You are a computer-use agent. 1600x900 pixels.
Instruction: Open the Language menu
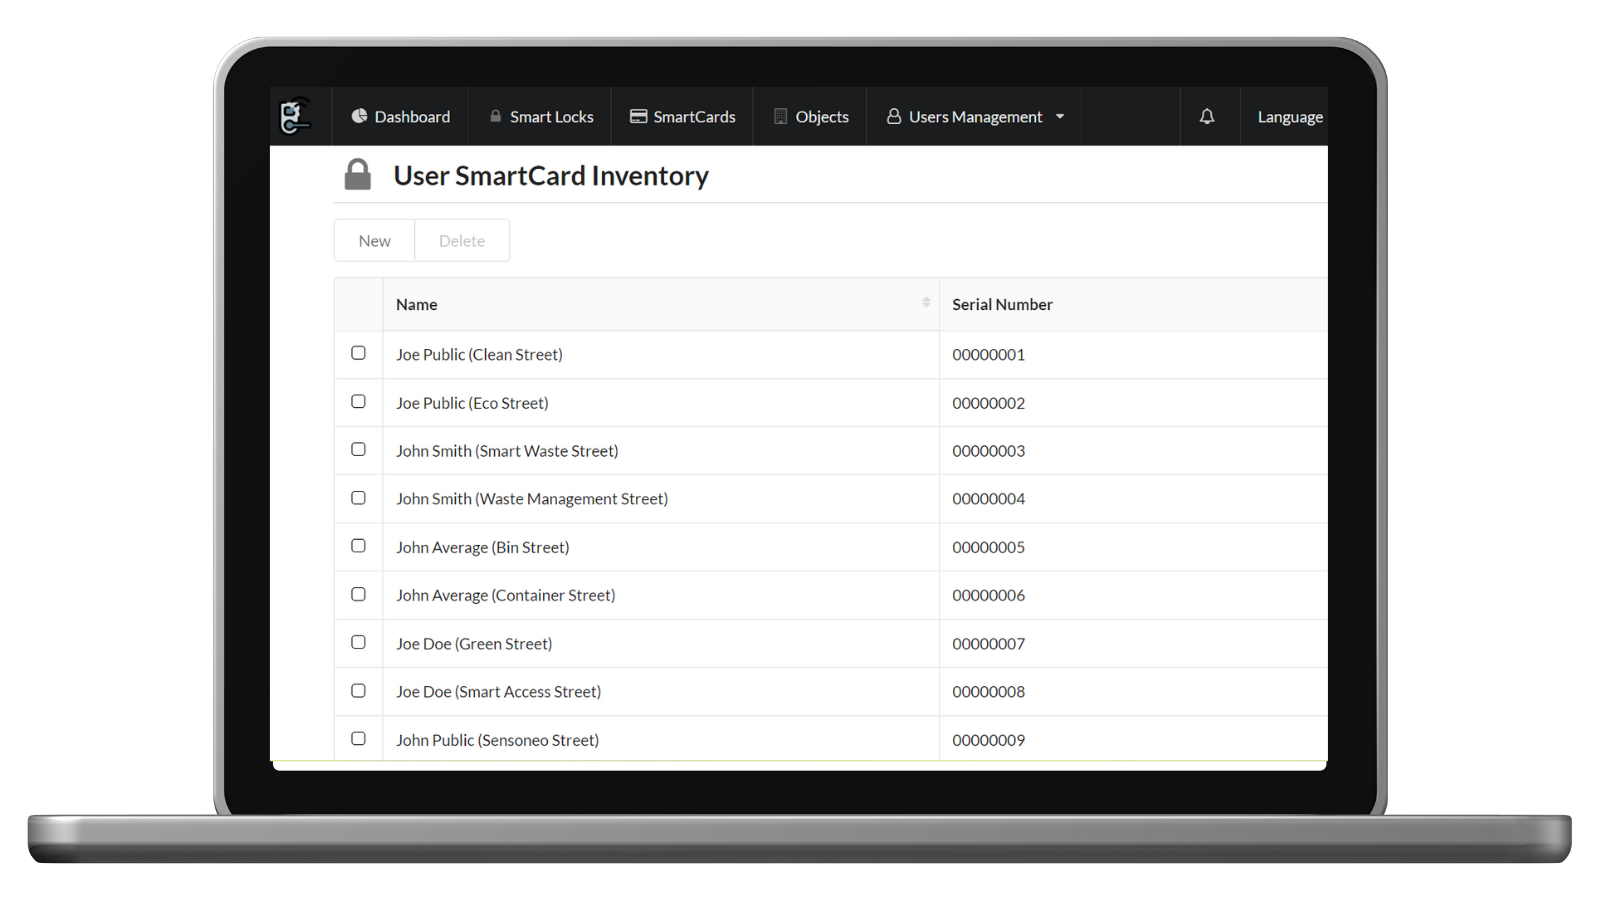click(x=1290, y=117)
